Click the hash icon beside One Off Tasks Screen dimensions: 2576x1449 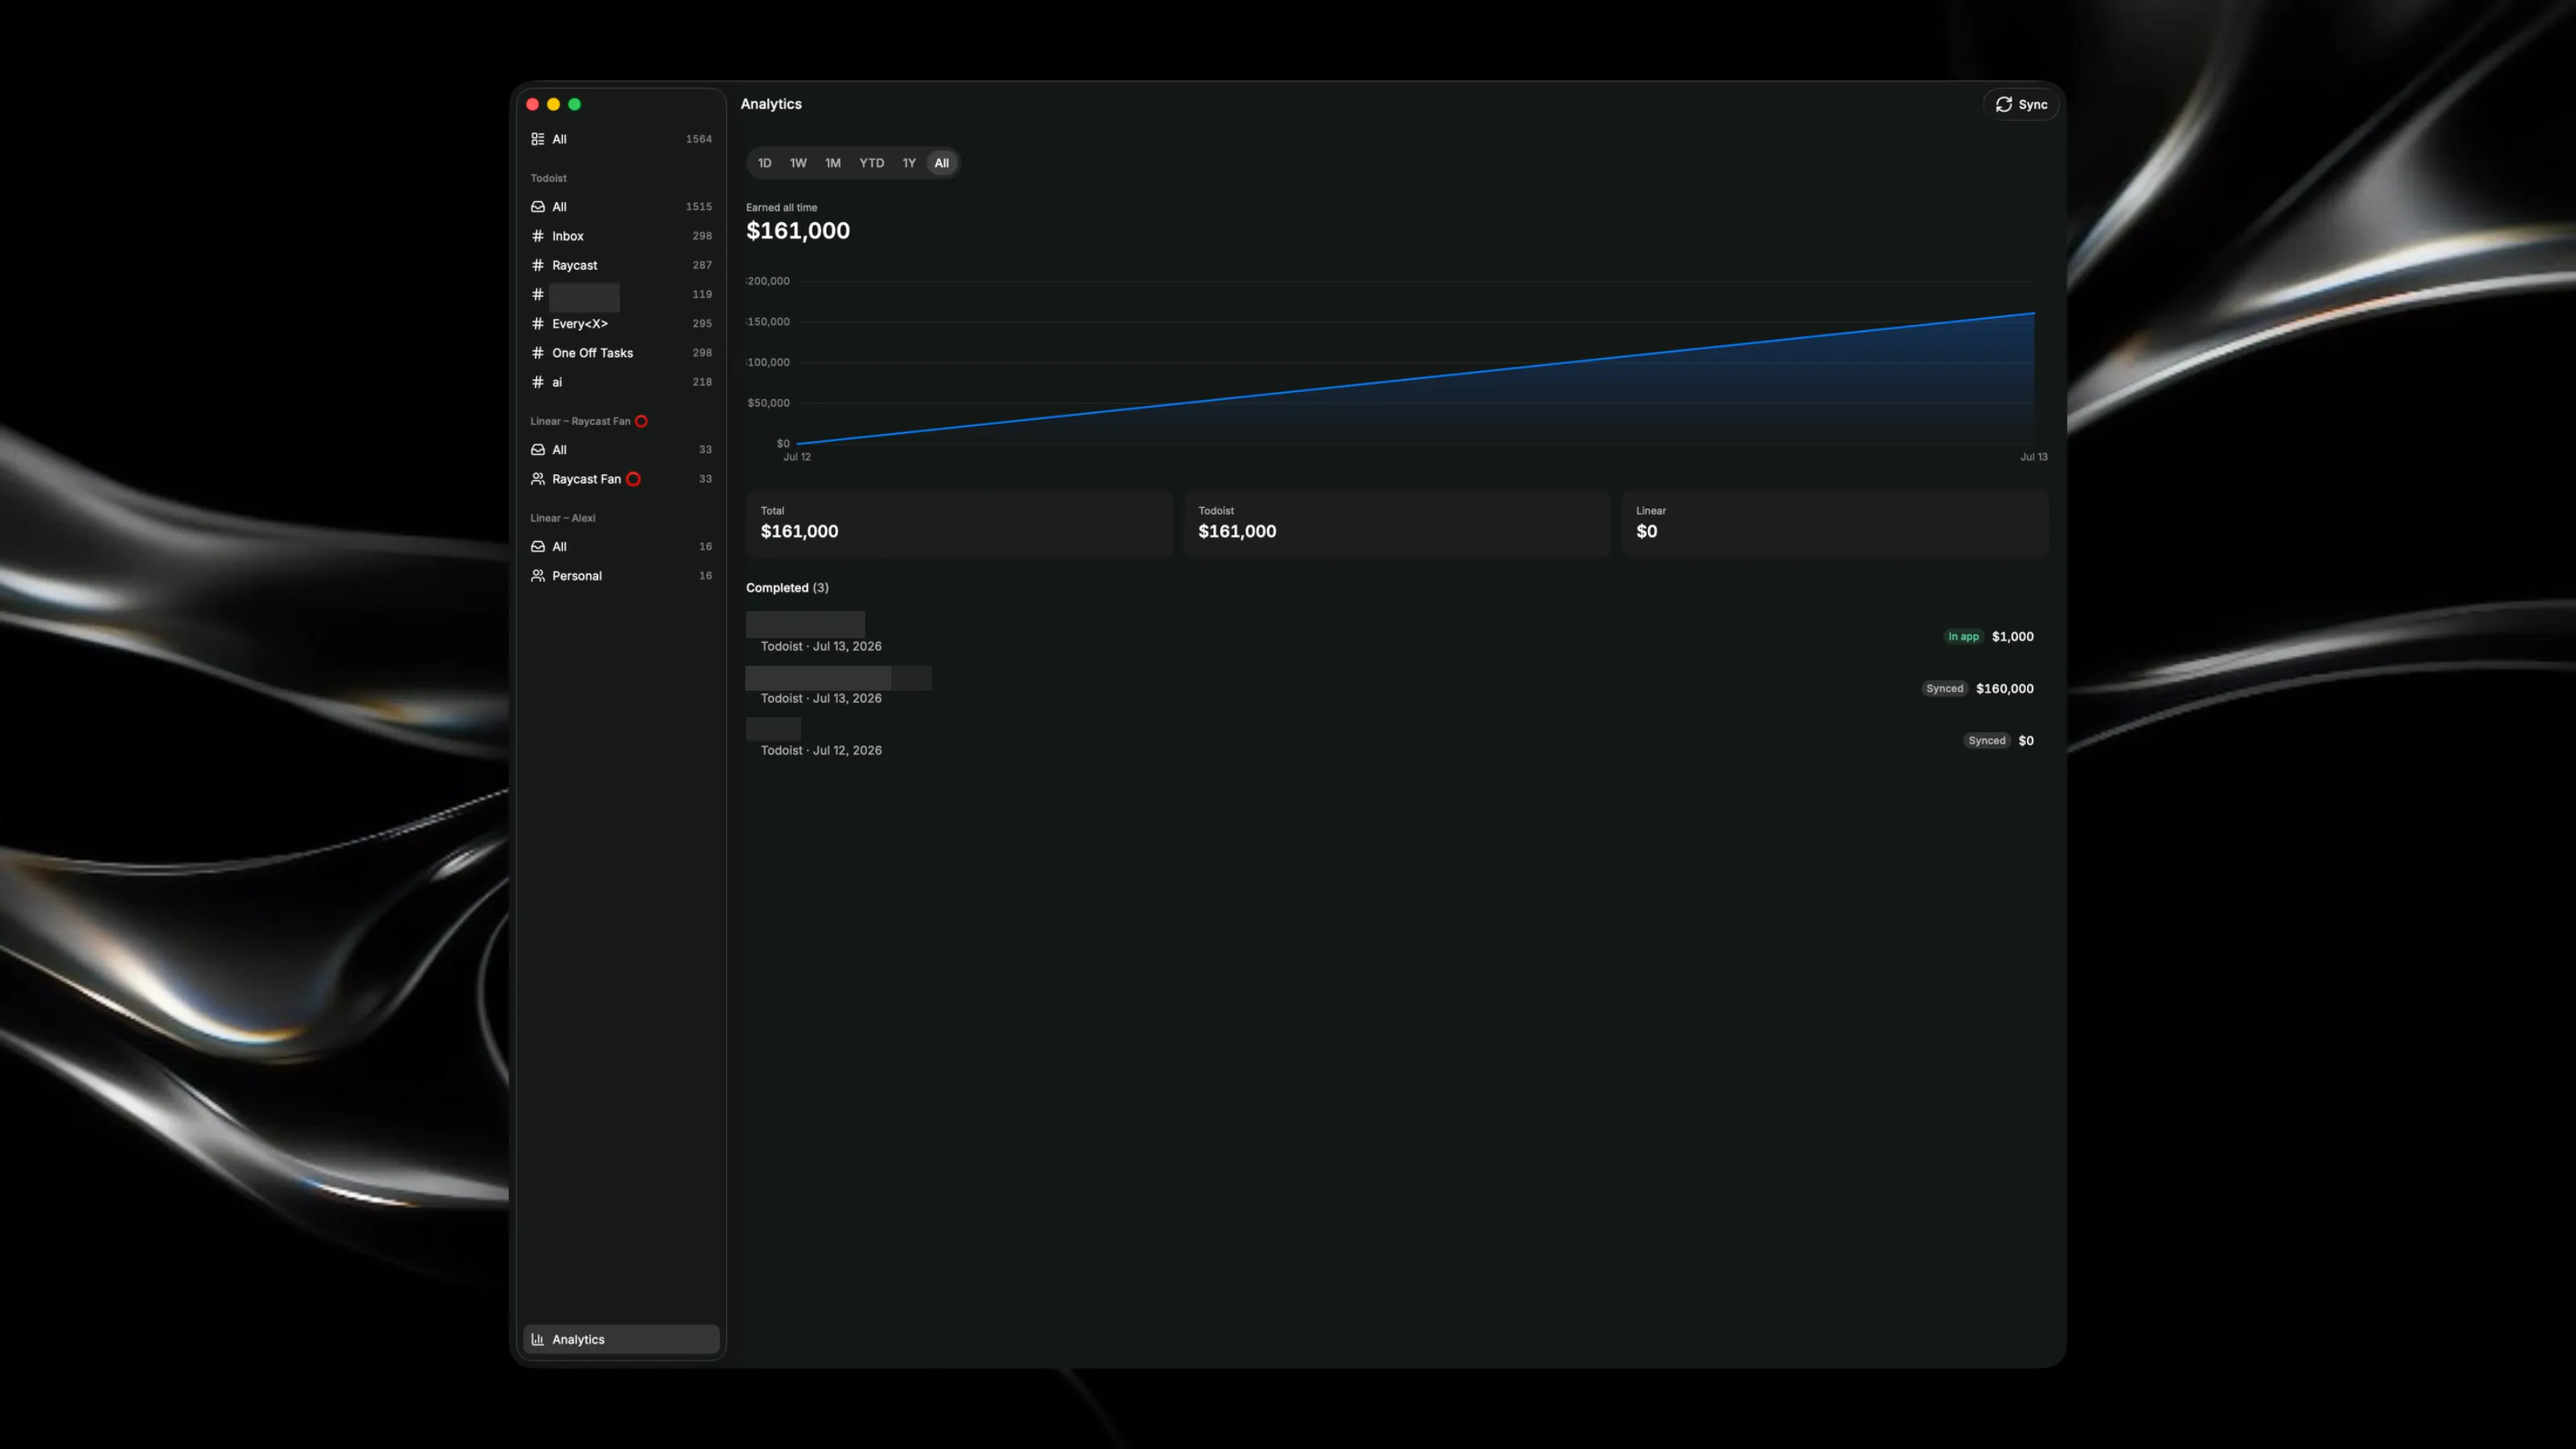coord(538,353)
